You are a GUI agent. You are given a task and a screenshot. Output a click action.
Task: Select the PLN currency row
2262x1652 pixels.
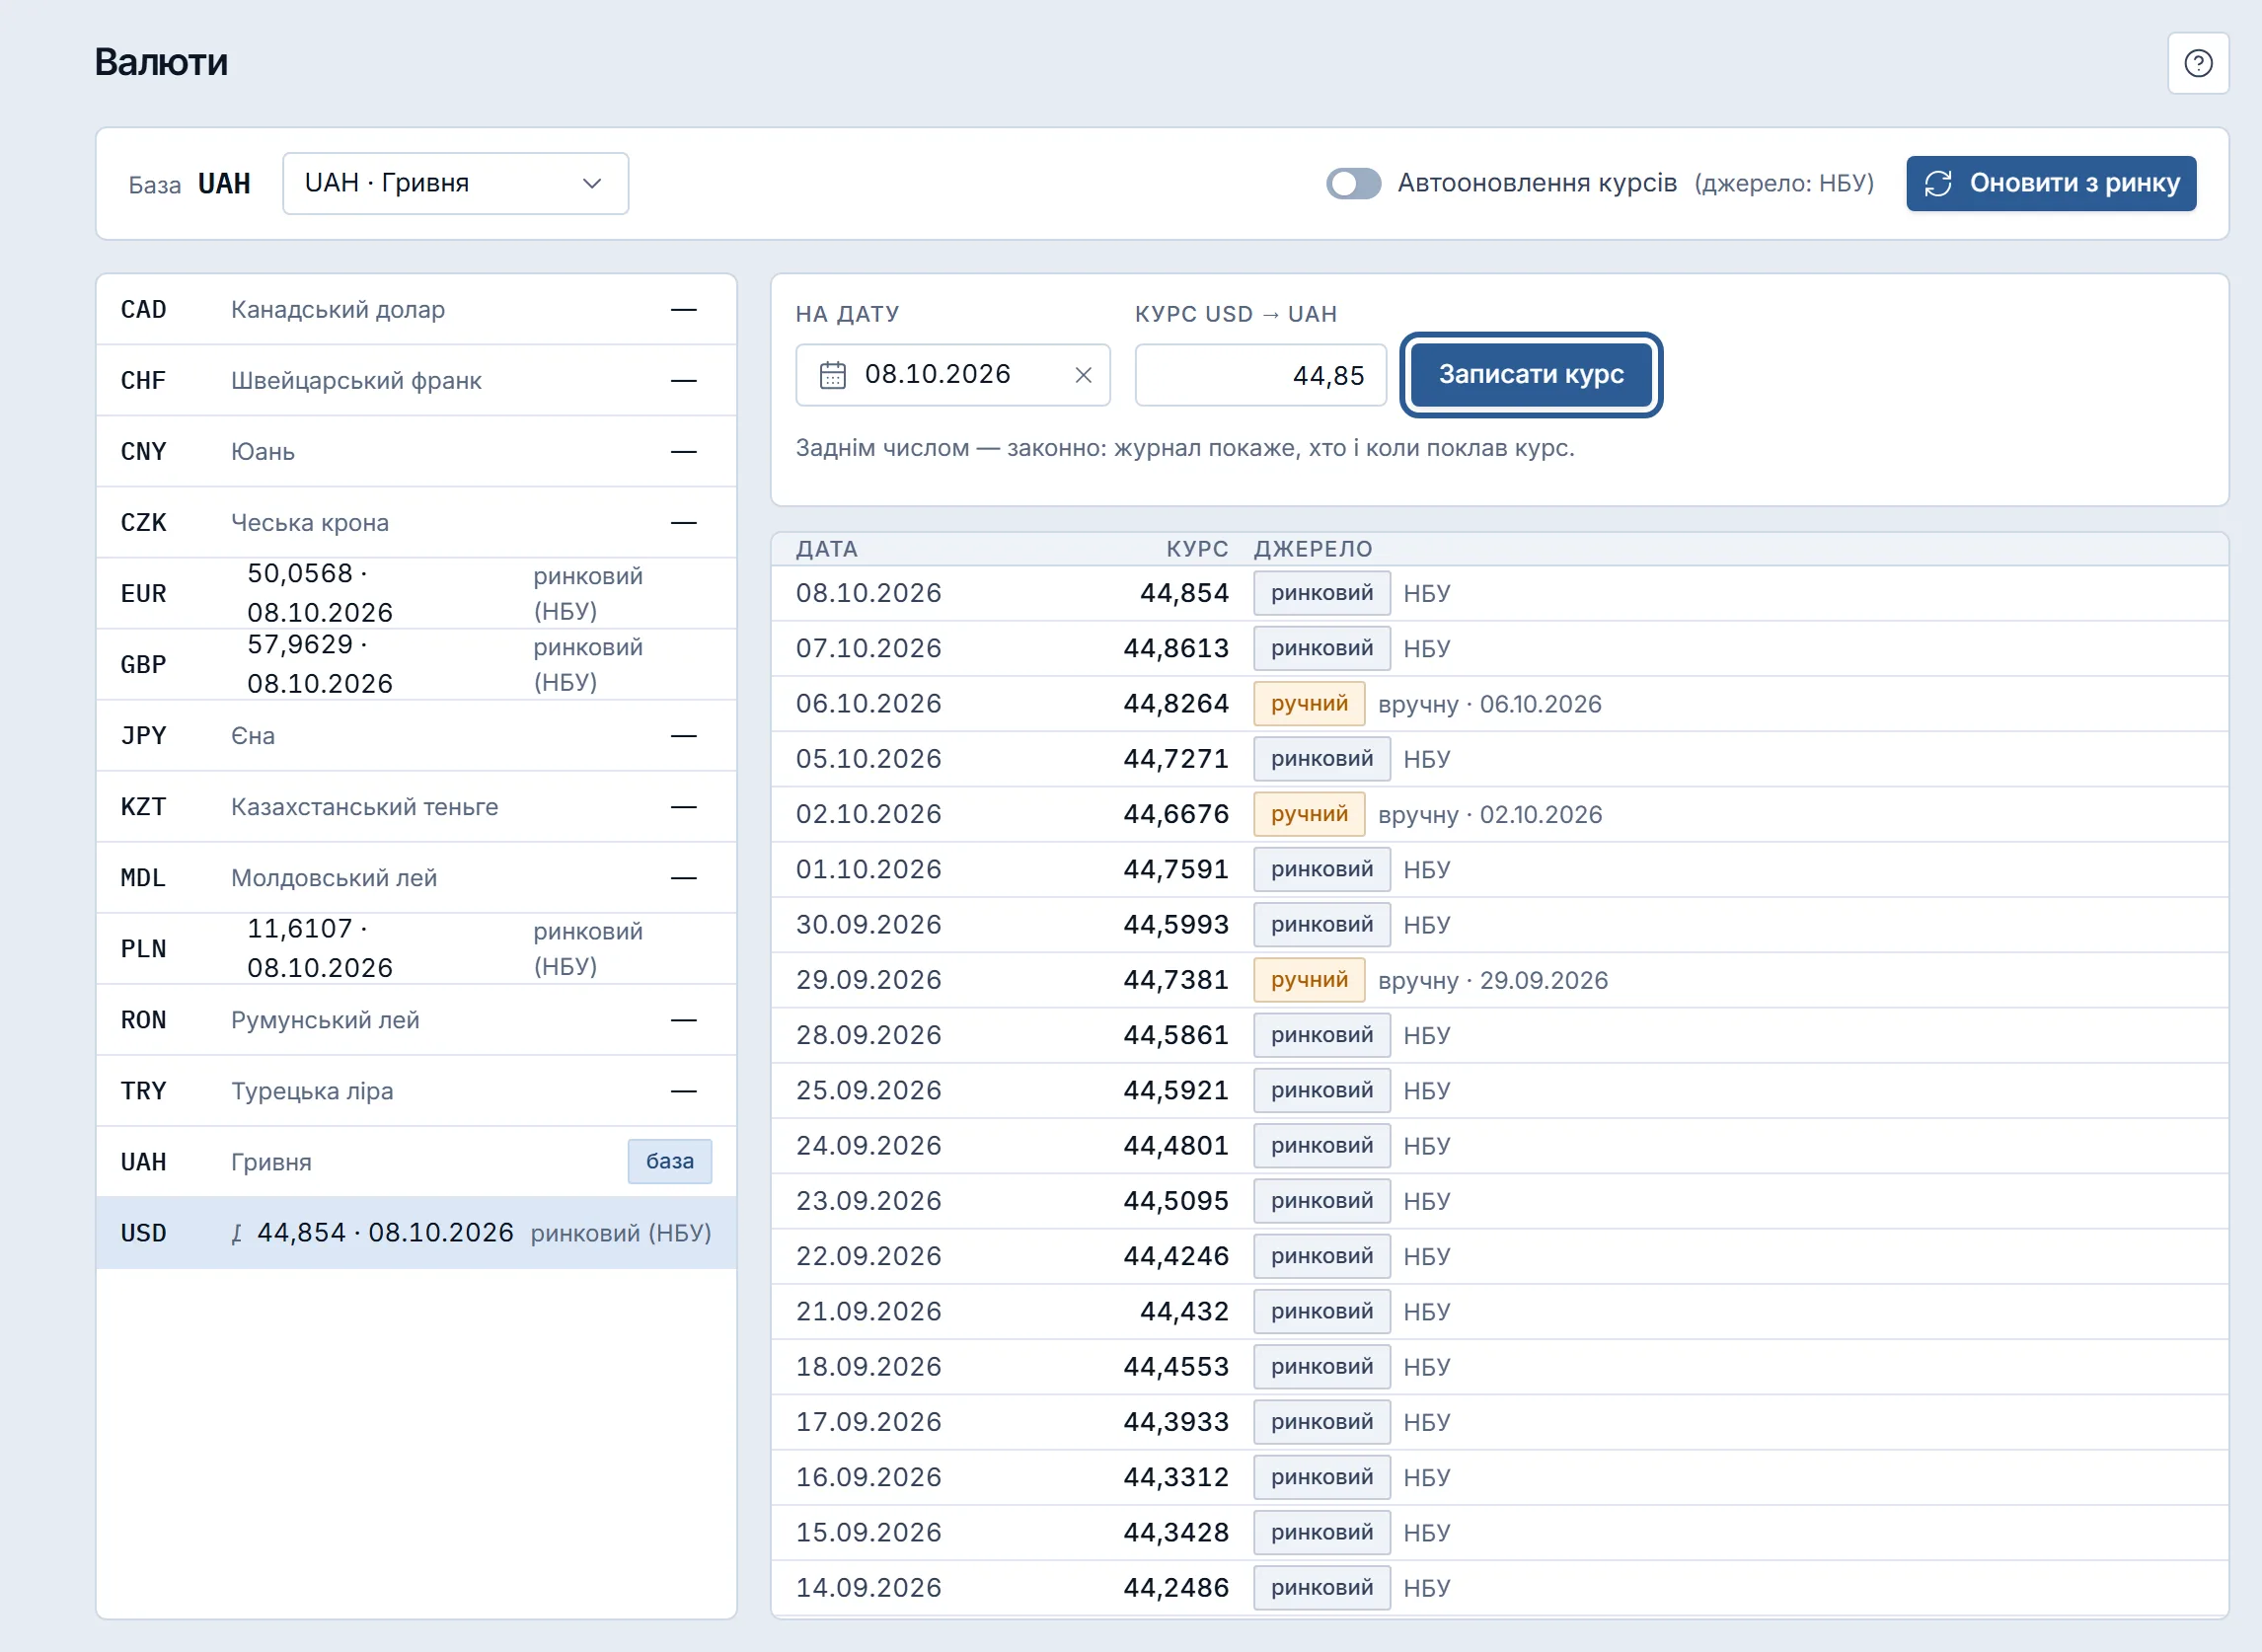click(416, 949)
